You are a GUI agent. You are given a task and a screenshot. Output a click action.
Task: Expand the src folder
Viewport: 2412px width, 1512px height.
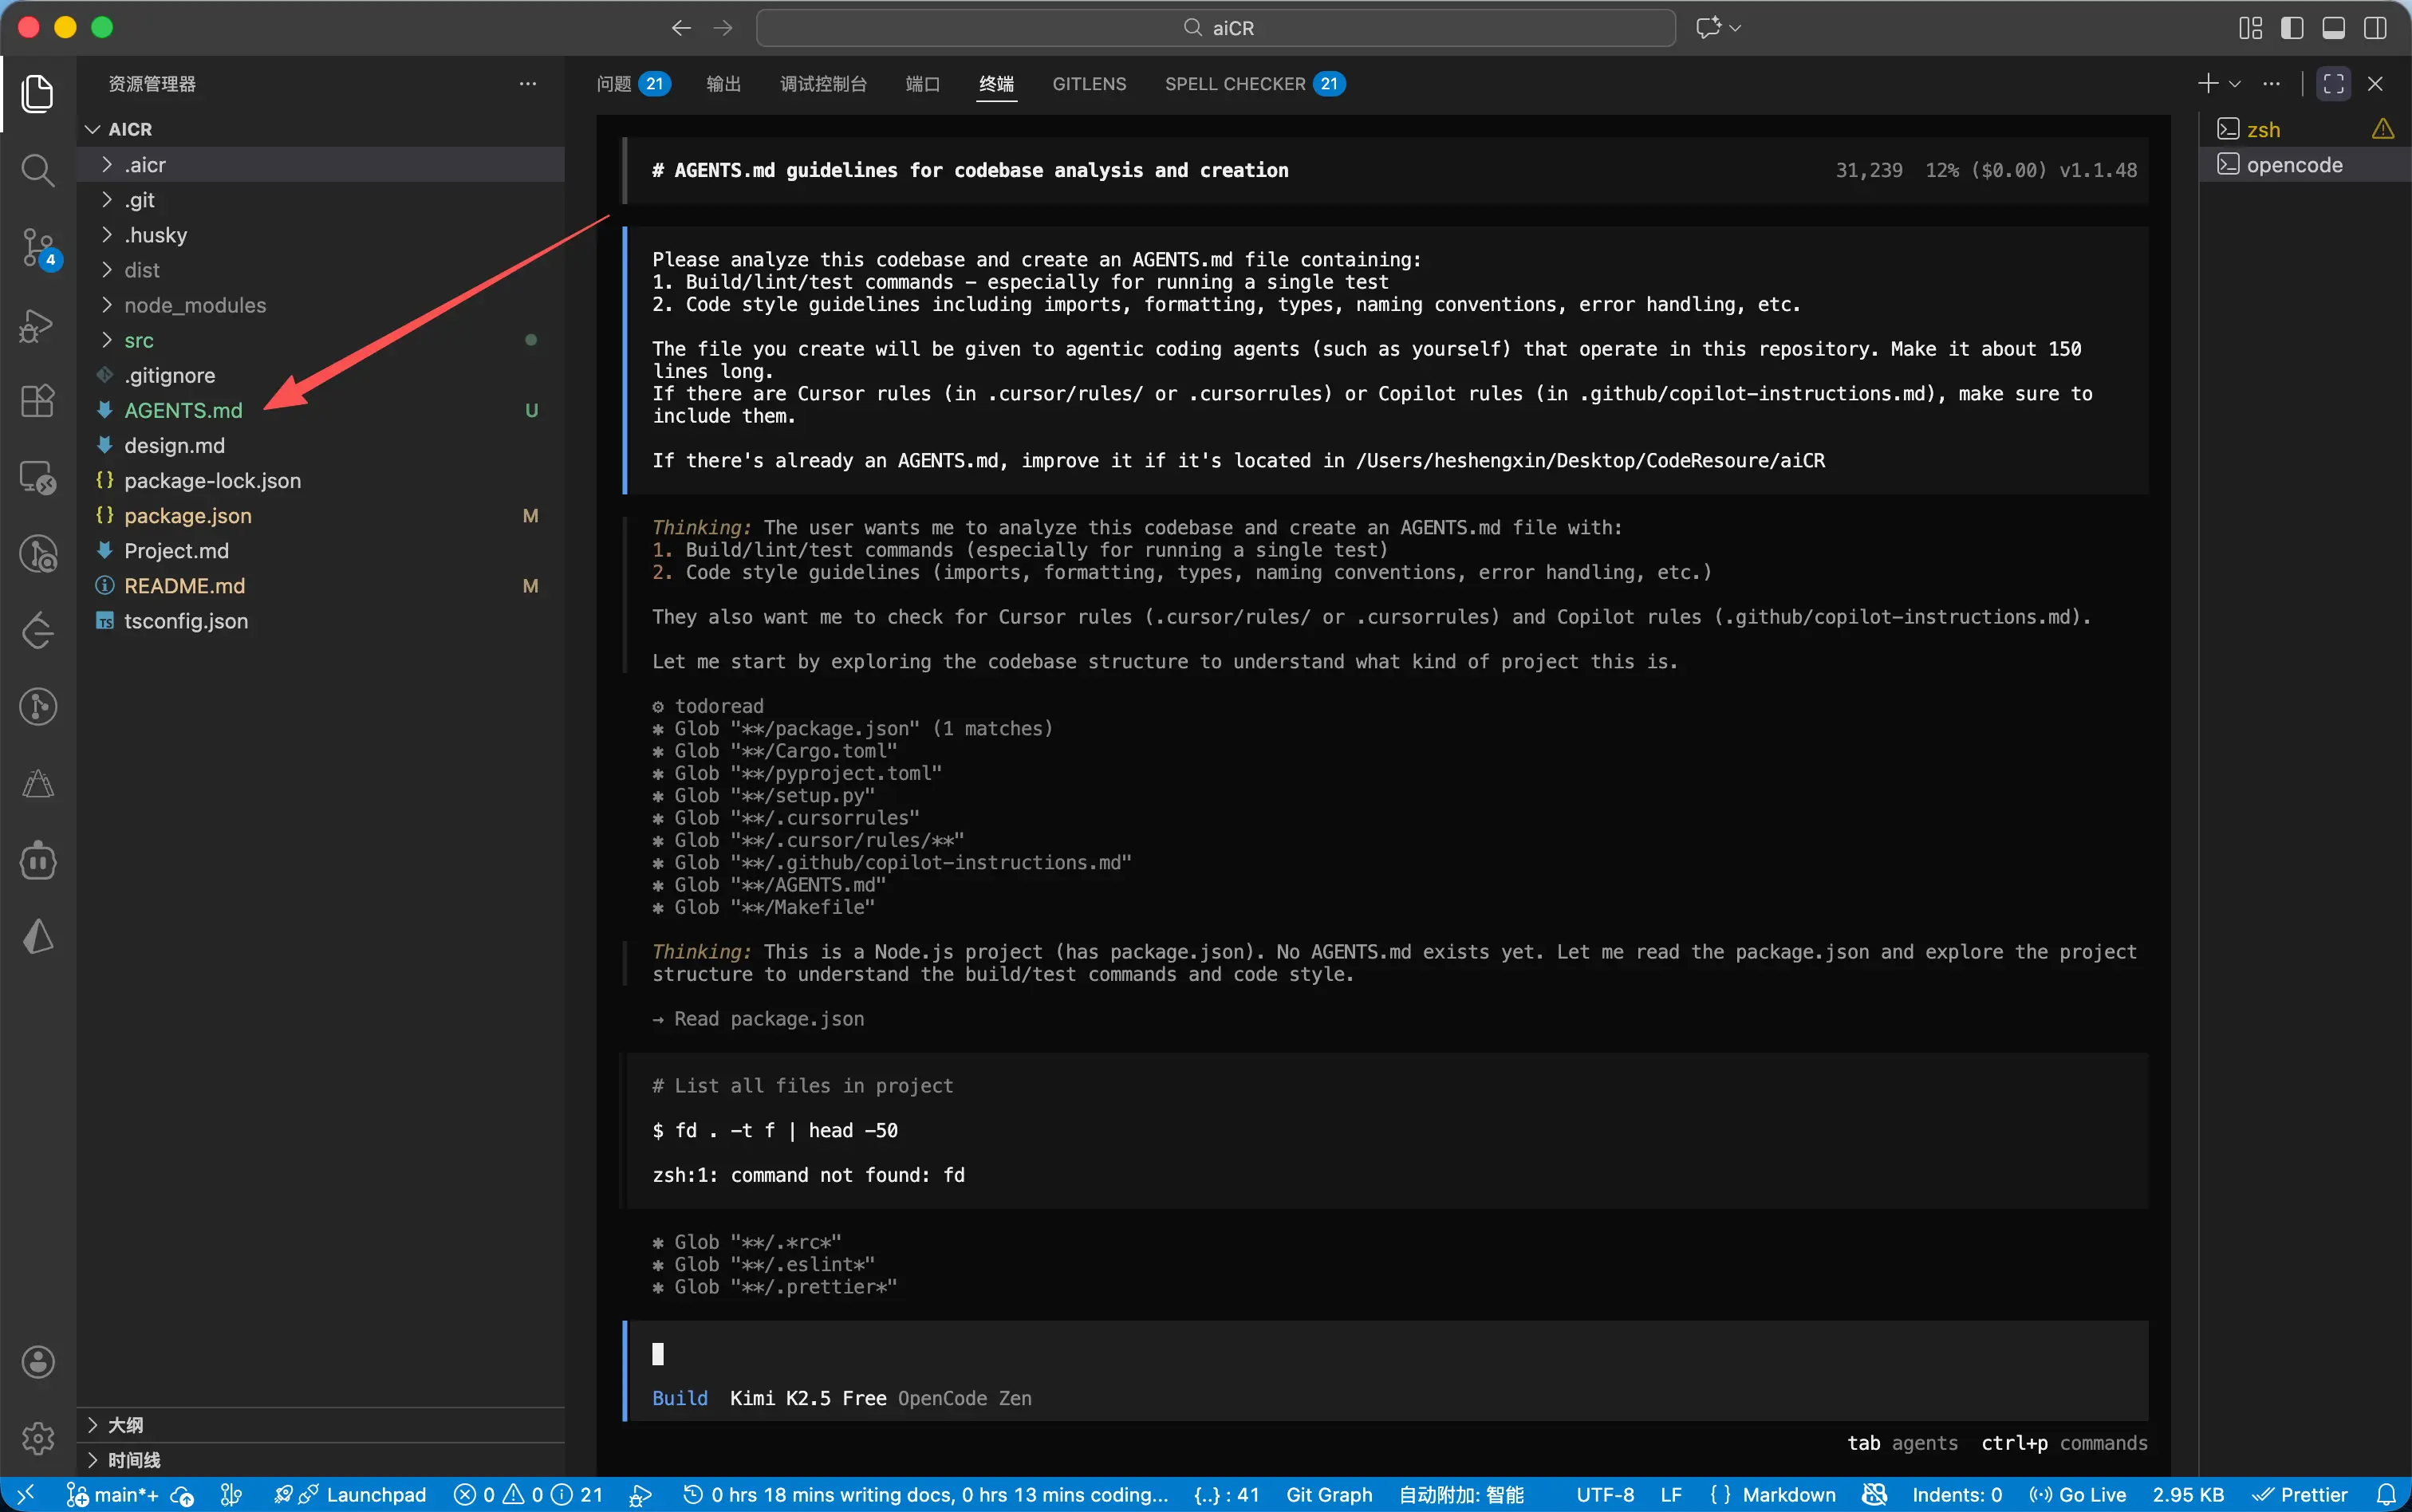[x=139, y=340]
